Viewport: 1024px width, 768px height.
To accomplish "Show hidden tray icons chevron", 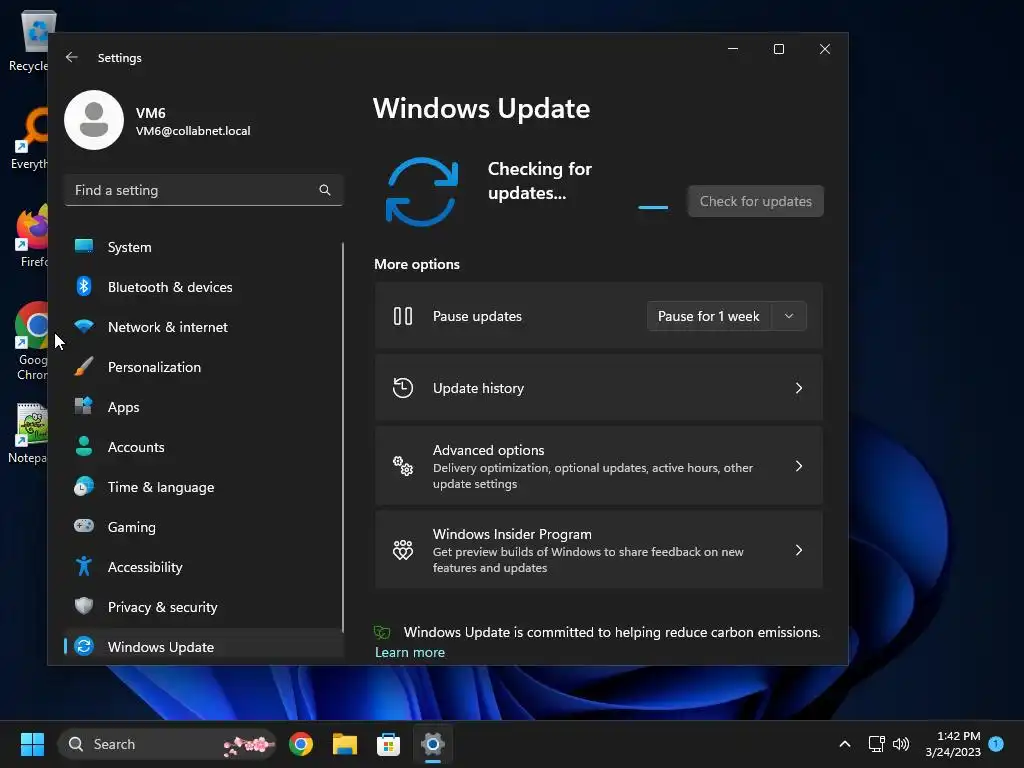I will tap(844, 744).
